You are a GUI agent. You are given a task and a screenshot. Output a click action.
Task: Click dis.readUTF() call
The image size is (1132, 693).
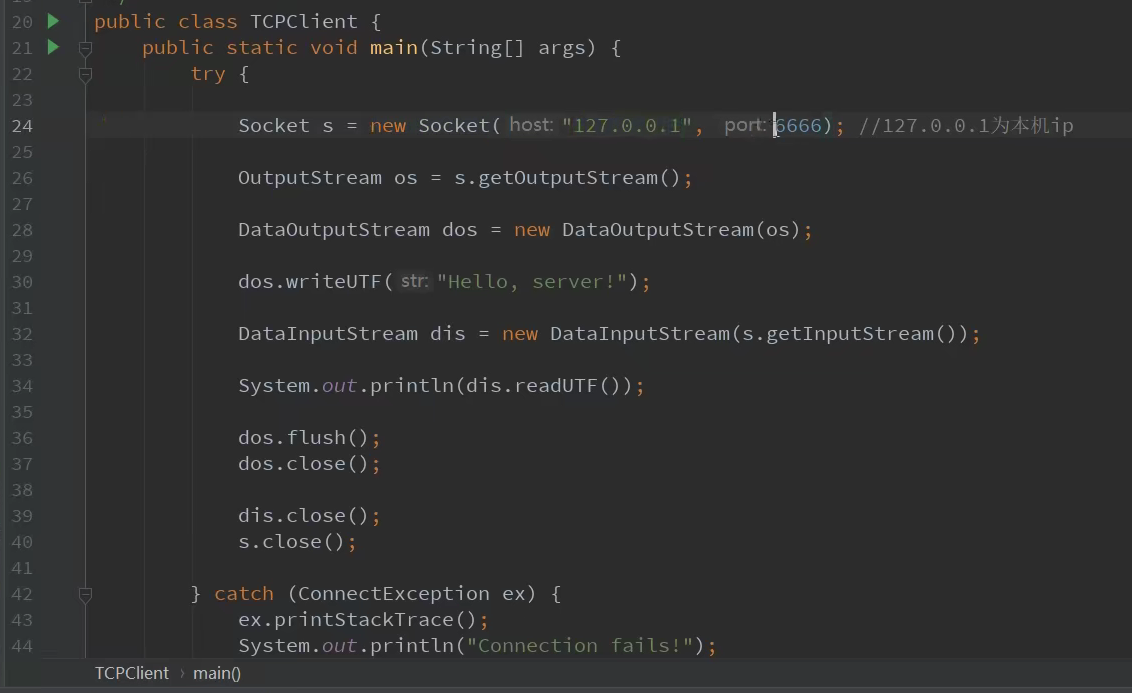pyautogui.click(x=544, y=385)
